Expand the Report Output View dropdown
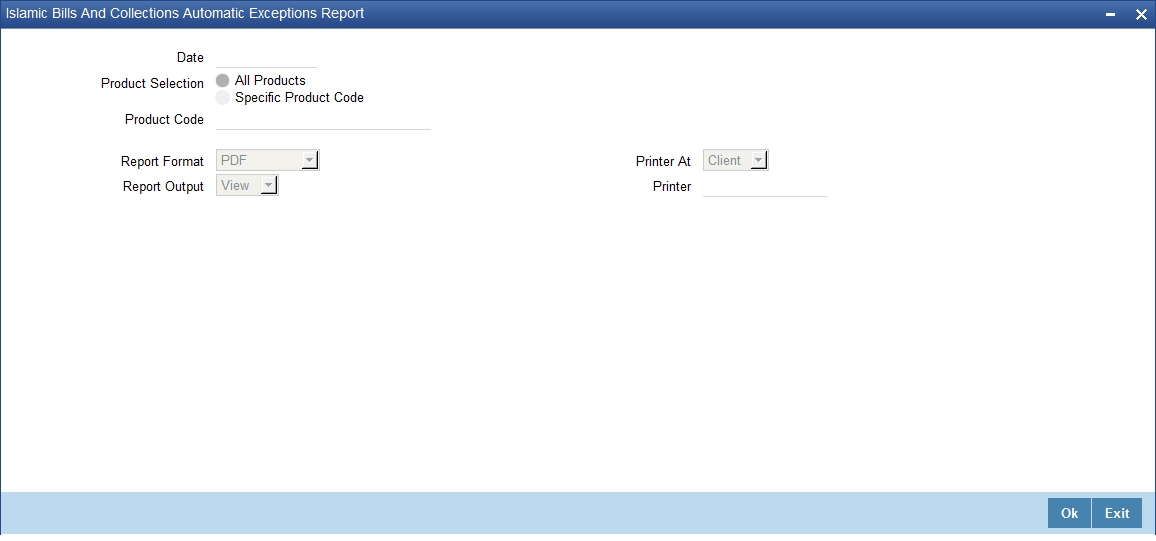Screen dimensions: 1156x541 coord(247,185)
